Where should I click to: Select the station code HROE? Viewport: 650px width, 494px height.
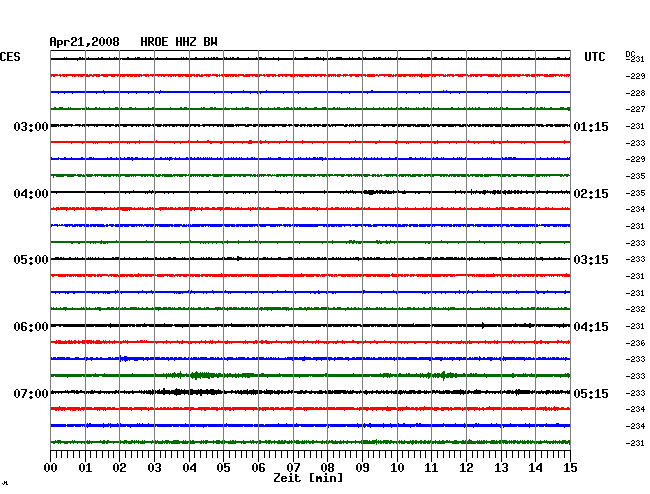[154, 42]
